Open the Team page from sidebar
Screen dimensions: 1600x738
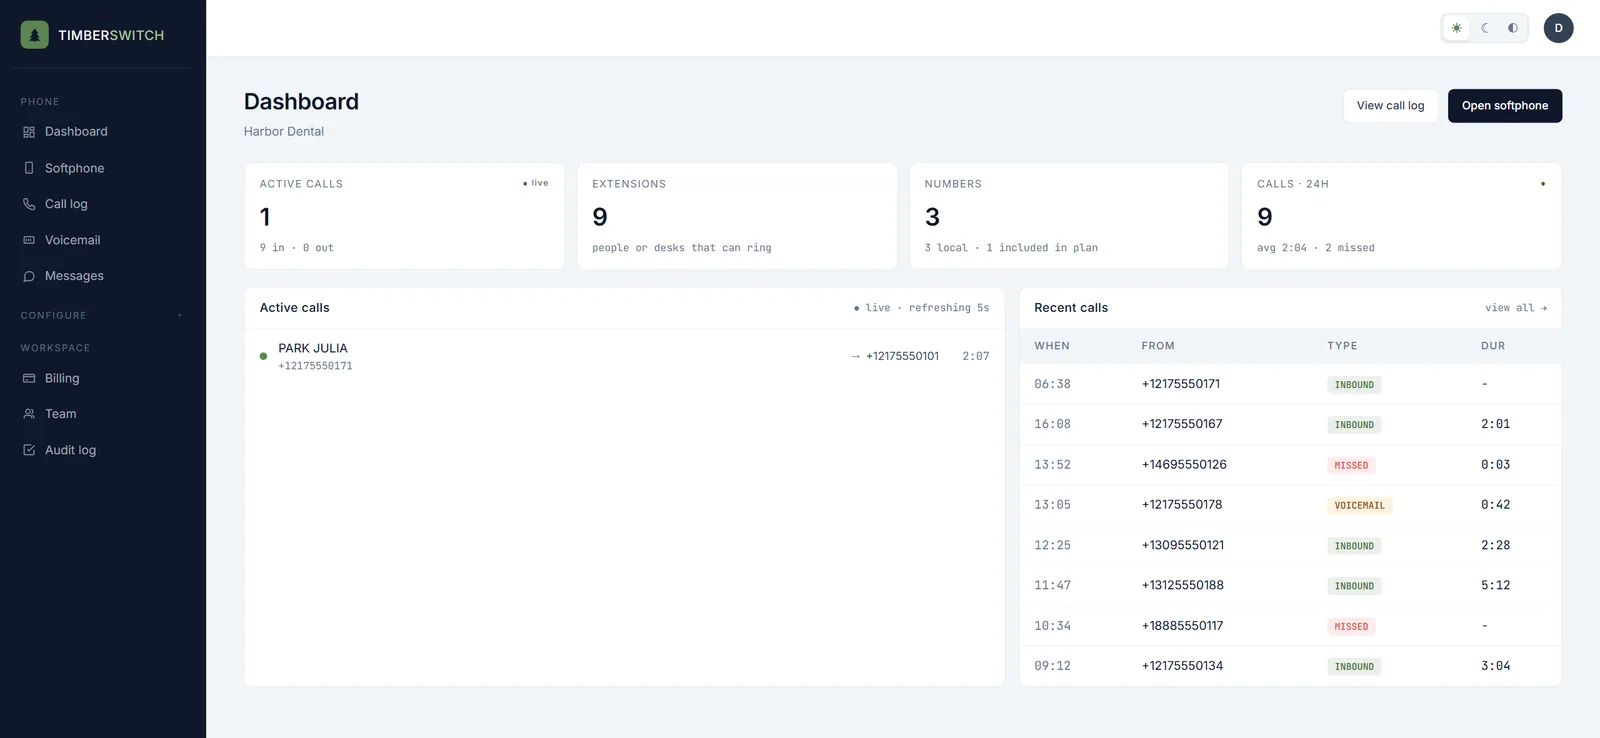coord(60,414)
